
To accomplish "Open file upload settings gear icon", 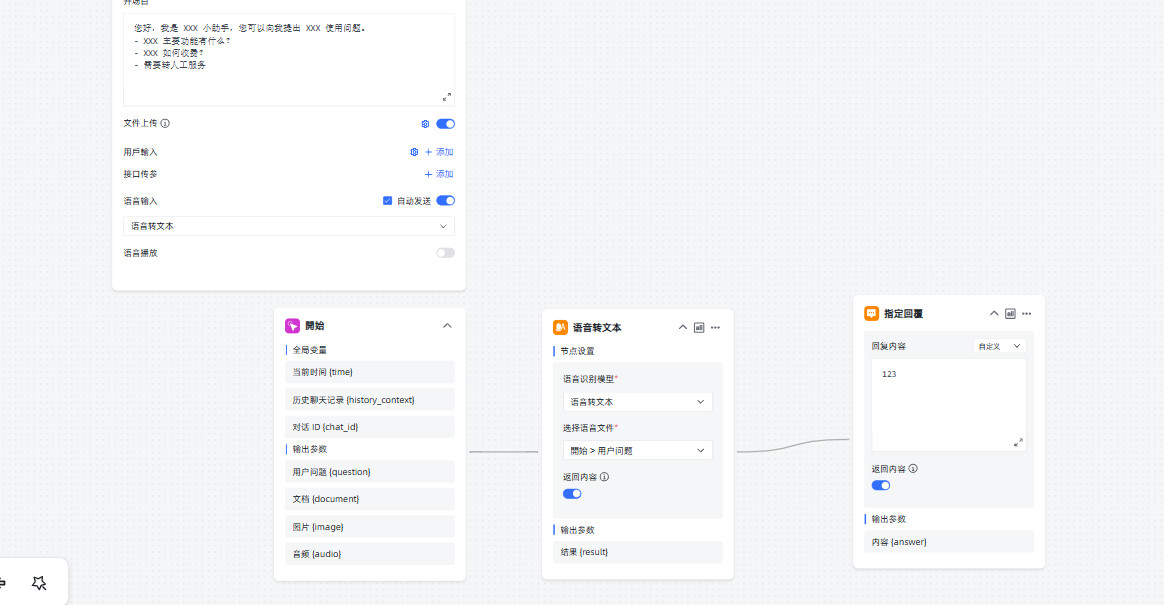I will 425,124.
